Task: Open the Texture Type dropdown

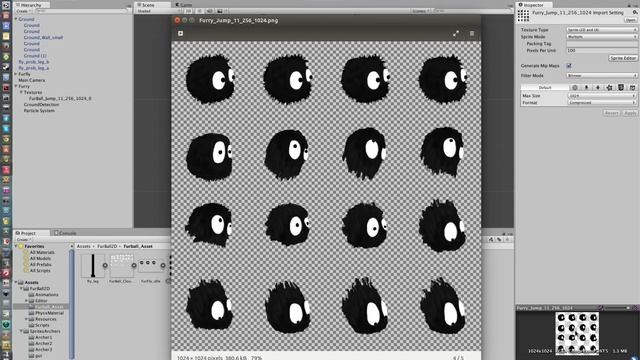Action: coord(602,30)
